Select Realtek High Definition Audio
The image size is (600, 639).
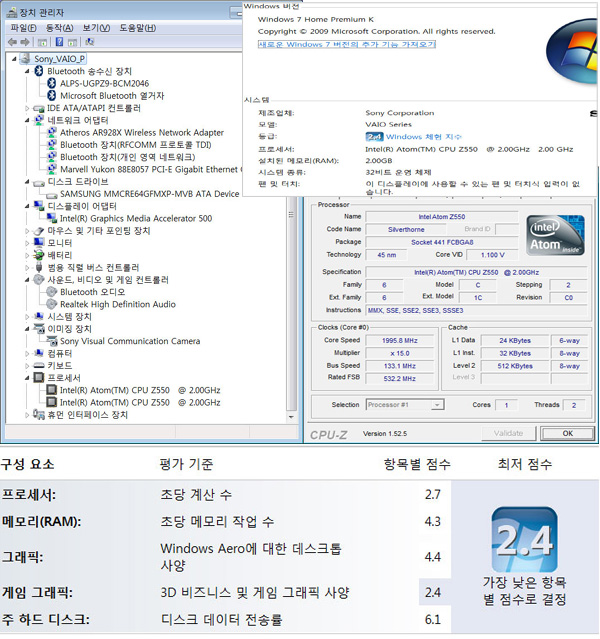[118, 304]
